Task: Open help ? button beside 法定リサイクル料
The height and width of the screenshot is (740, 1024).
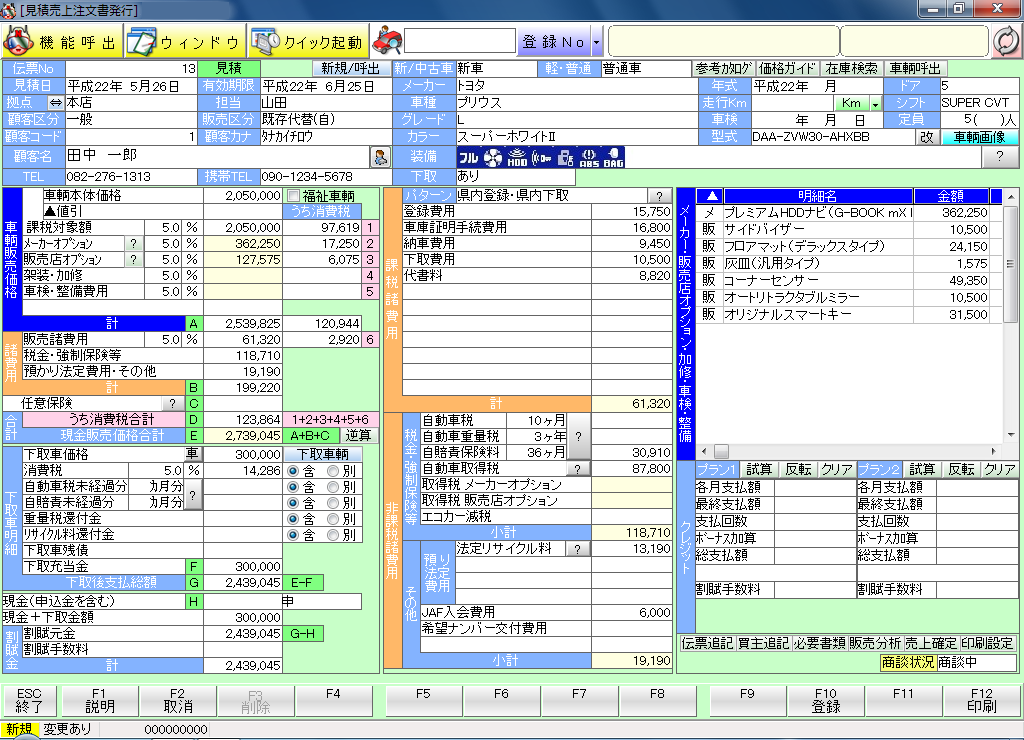Action: pos(577,549)
